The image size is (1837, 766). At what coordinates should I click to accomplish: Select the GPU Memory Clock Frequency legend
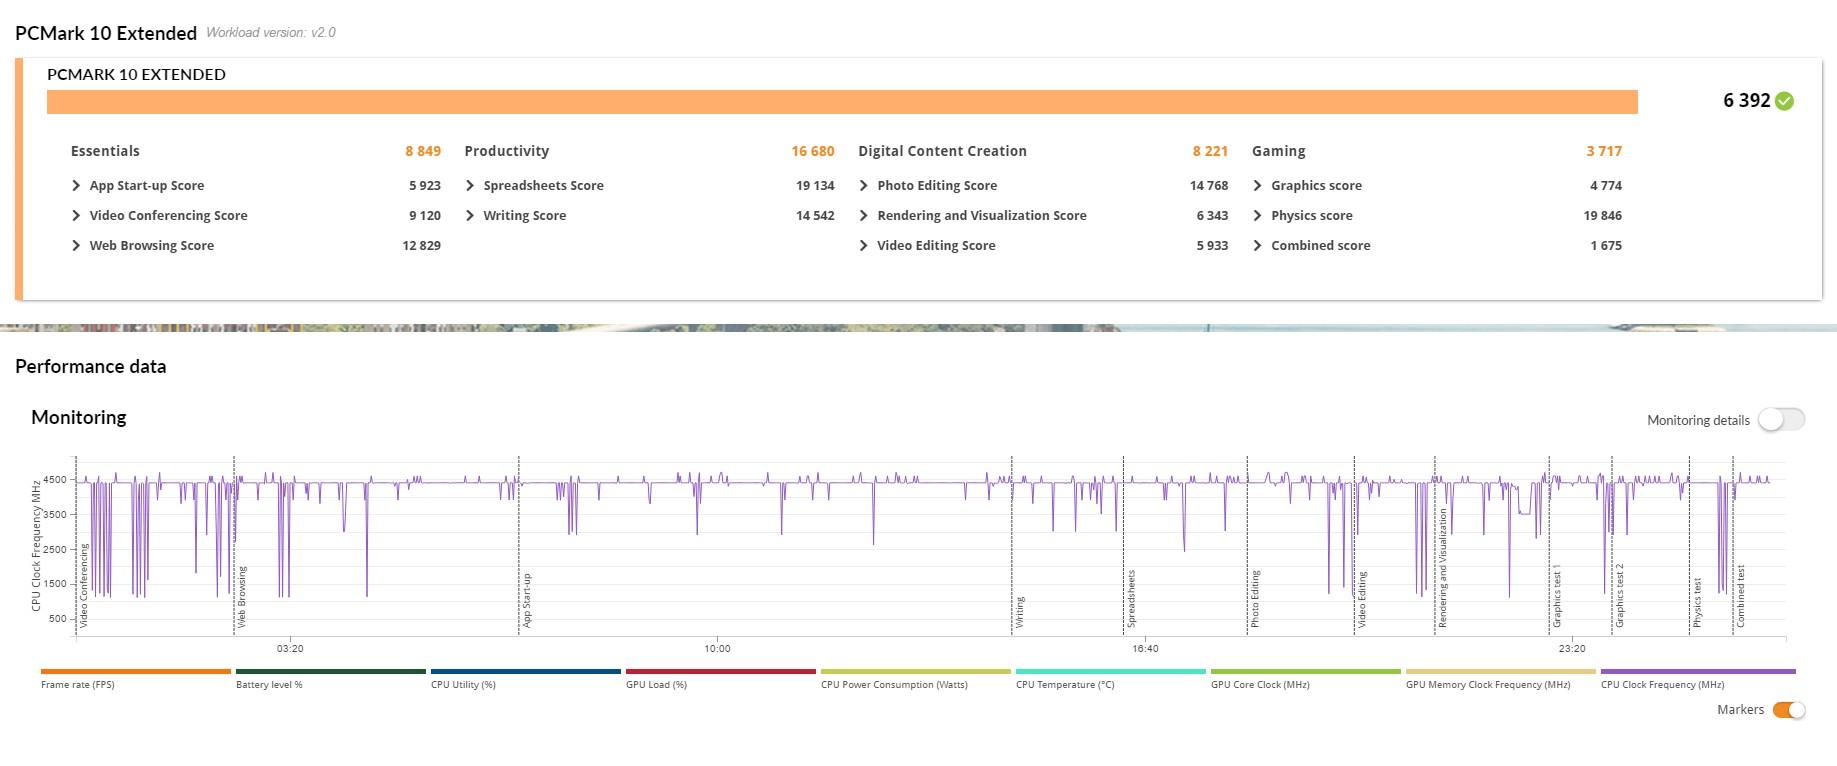[1501, 679]
